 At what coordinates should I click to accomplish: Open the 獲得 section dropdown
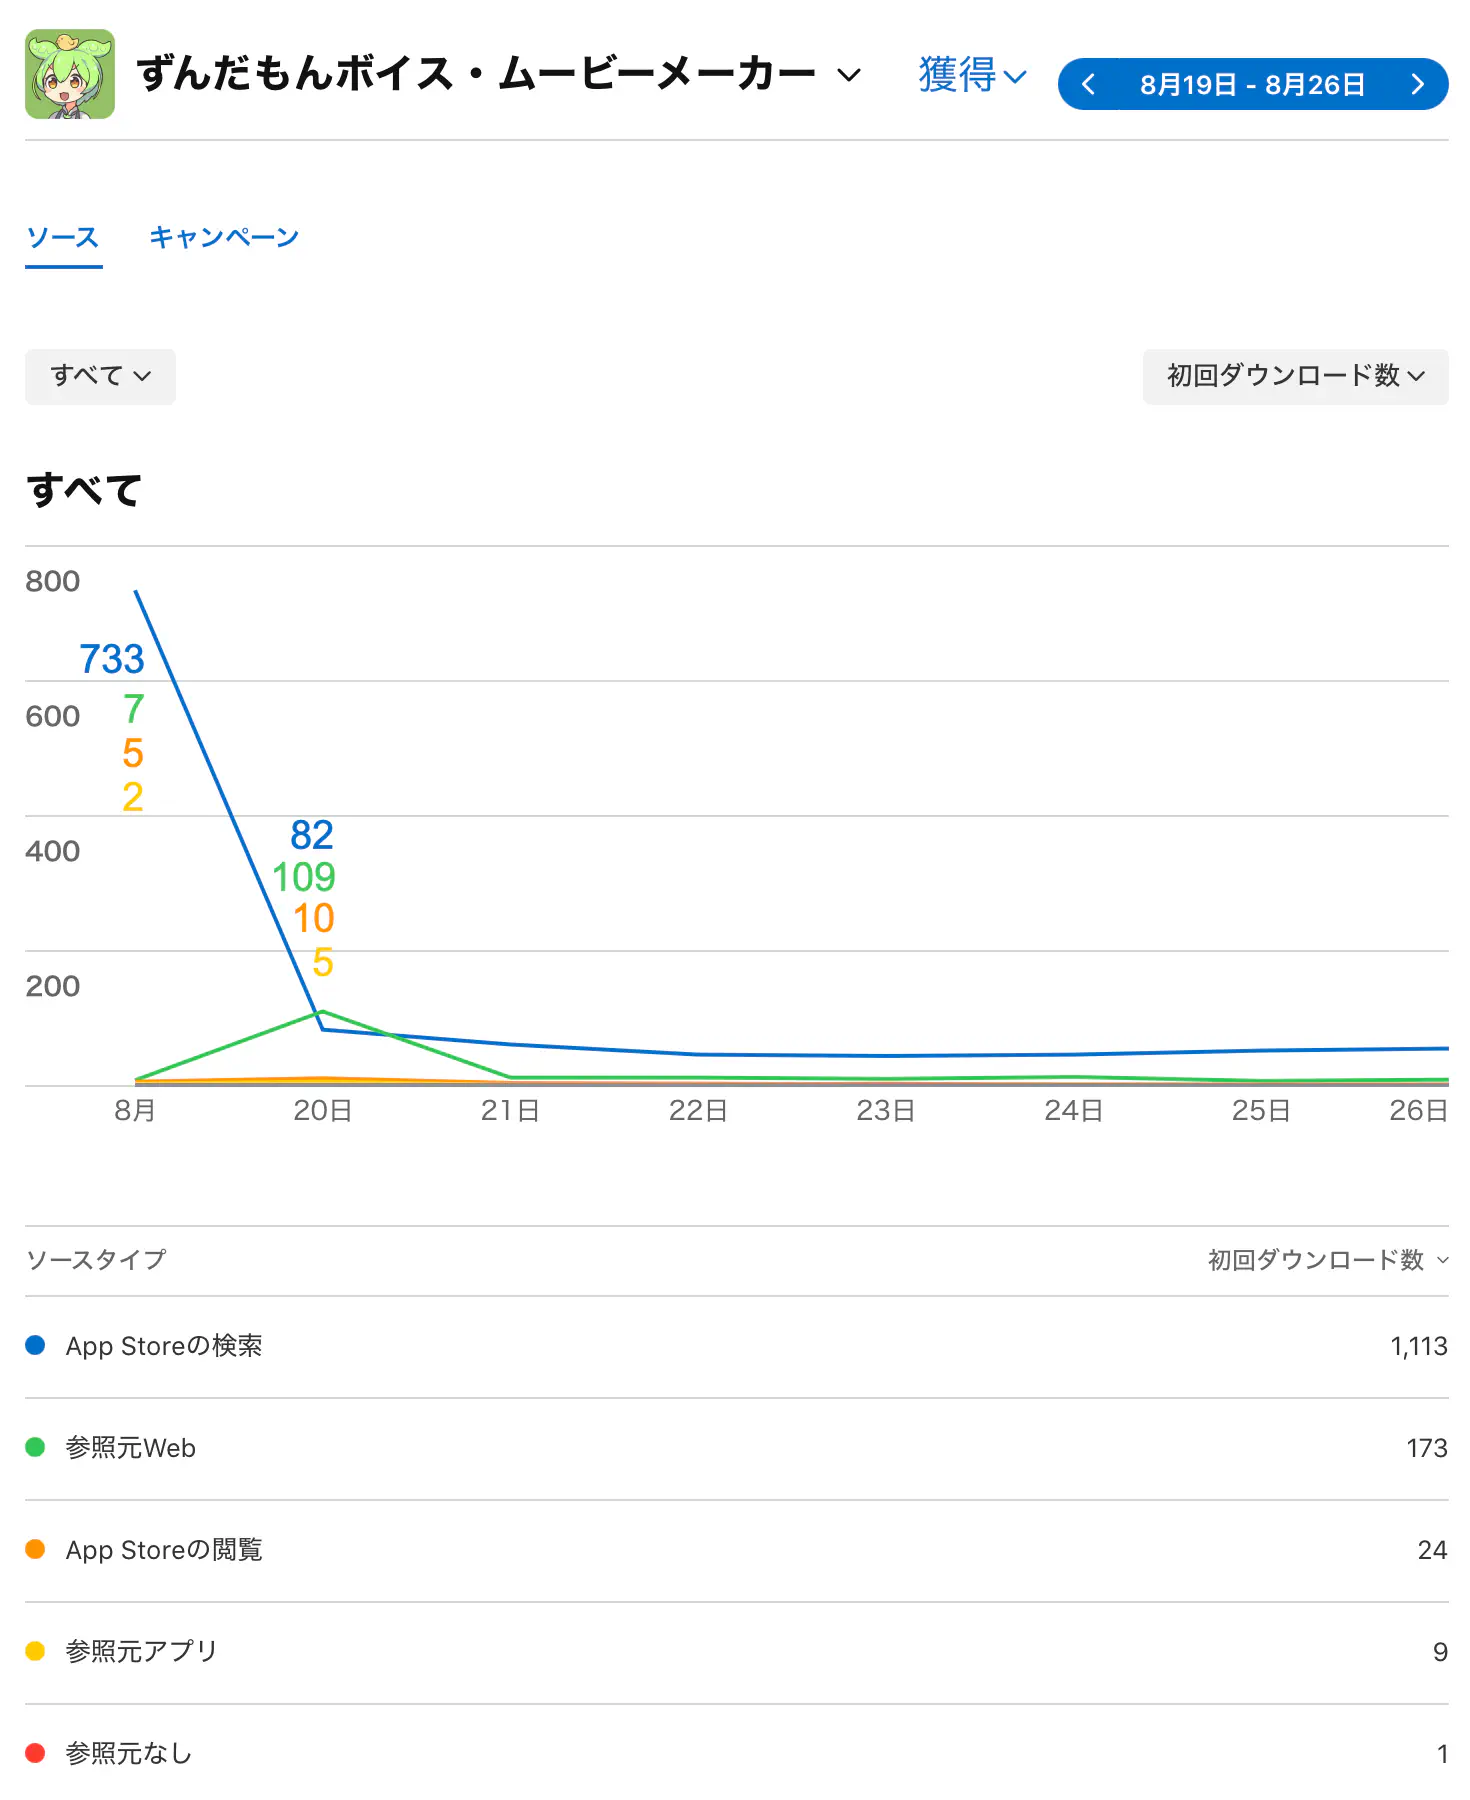(x=972, y=75)
